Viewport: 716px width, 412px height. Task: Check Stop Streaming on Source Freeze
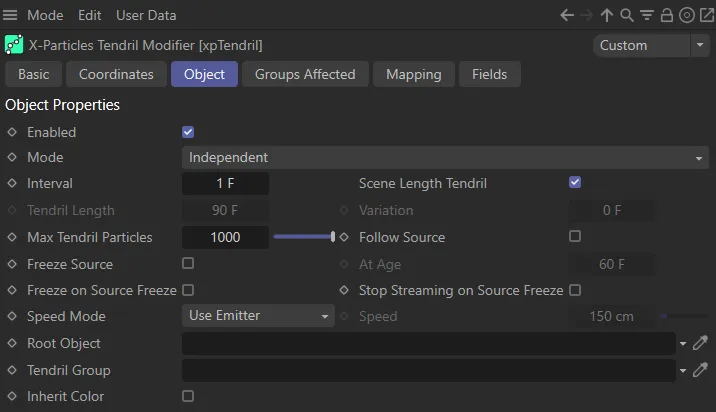click(575, 290)
